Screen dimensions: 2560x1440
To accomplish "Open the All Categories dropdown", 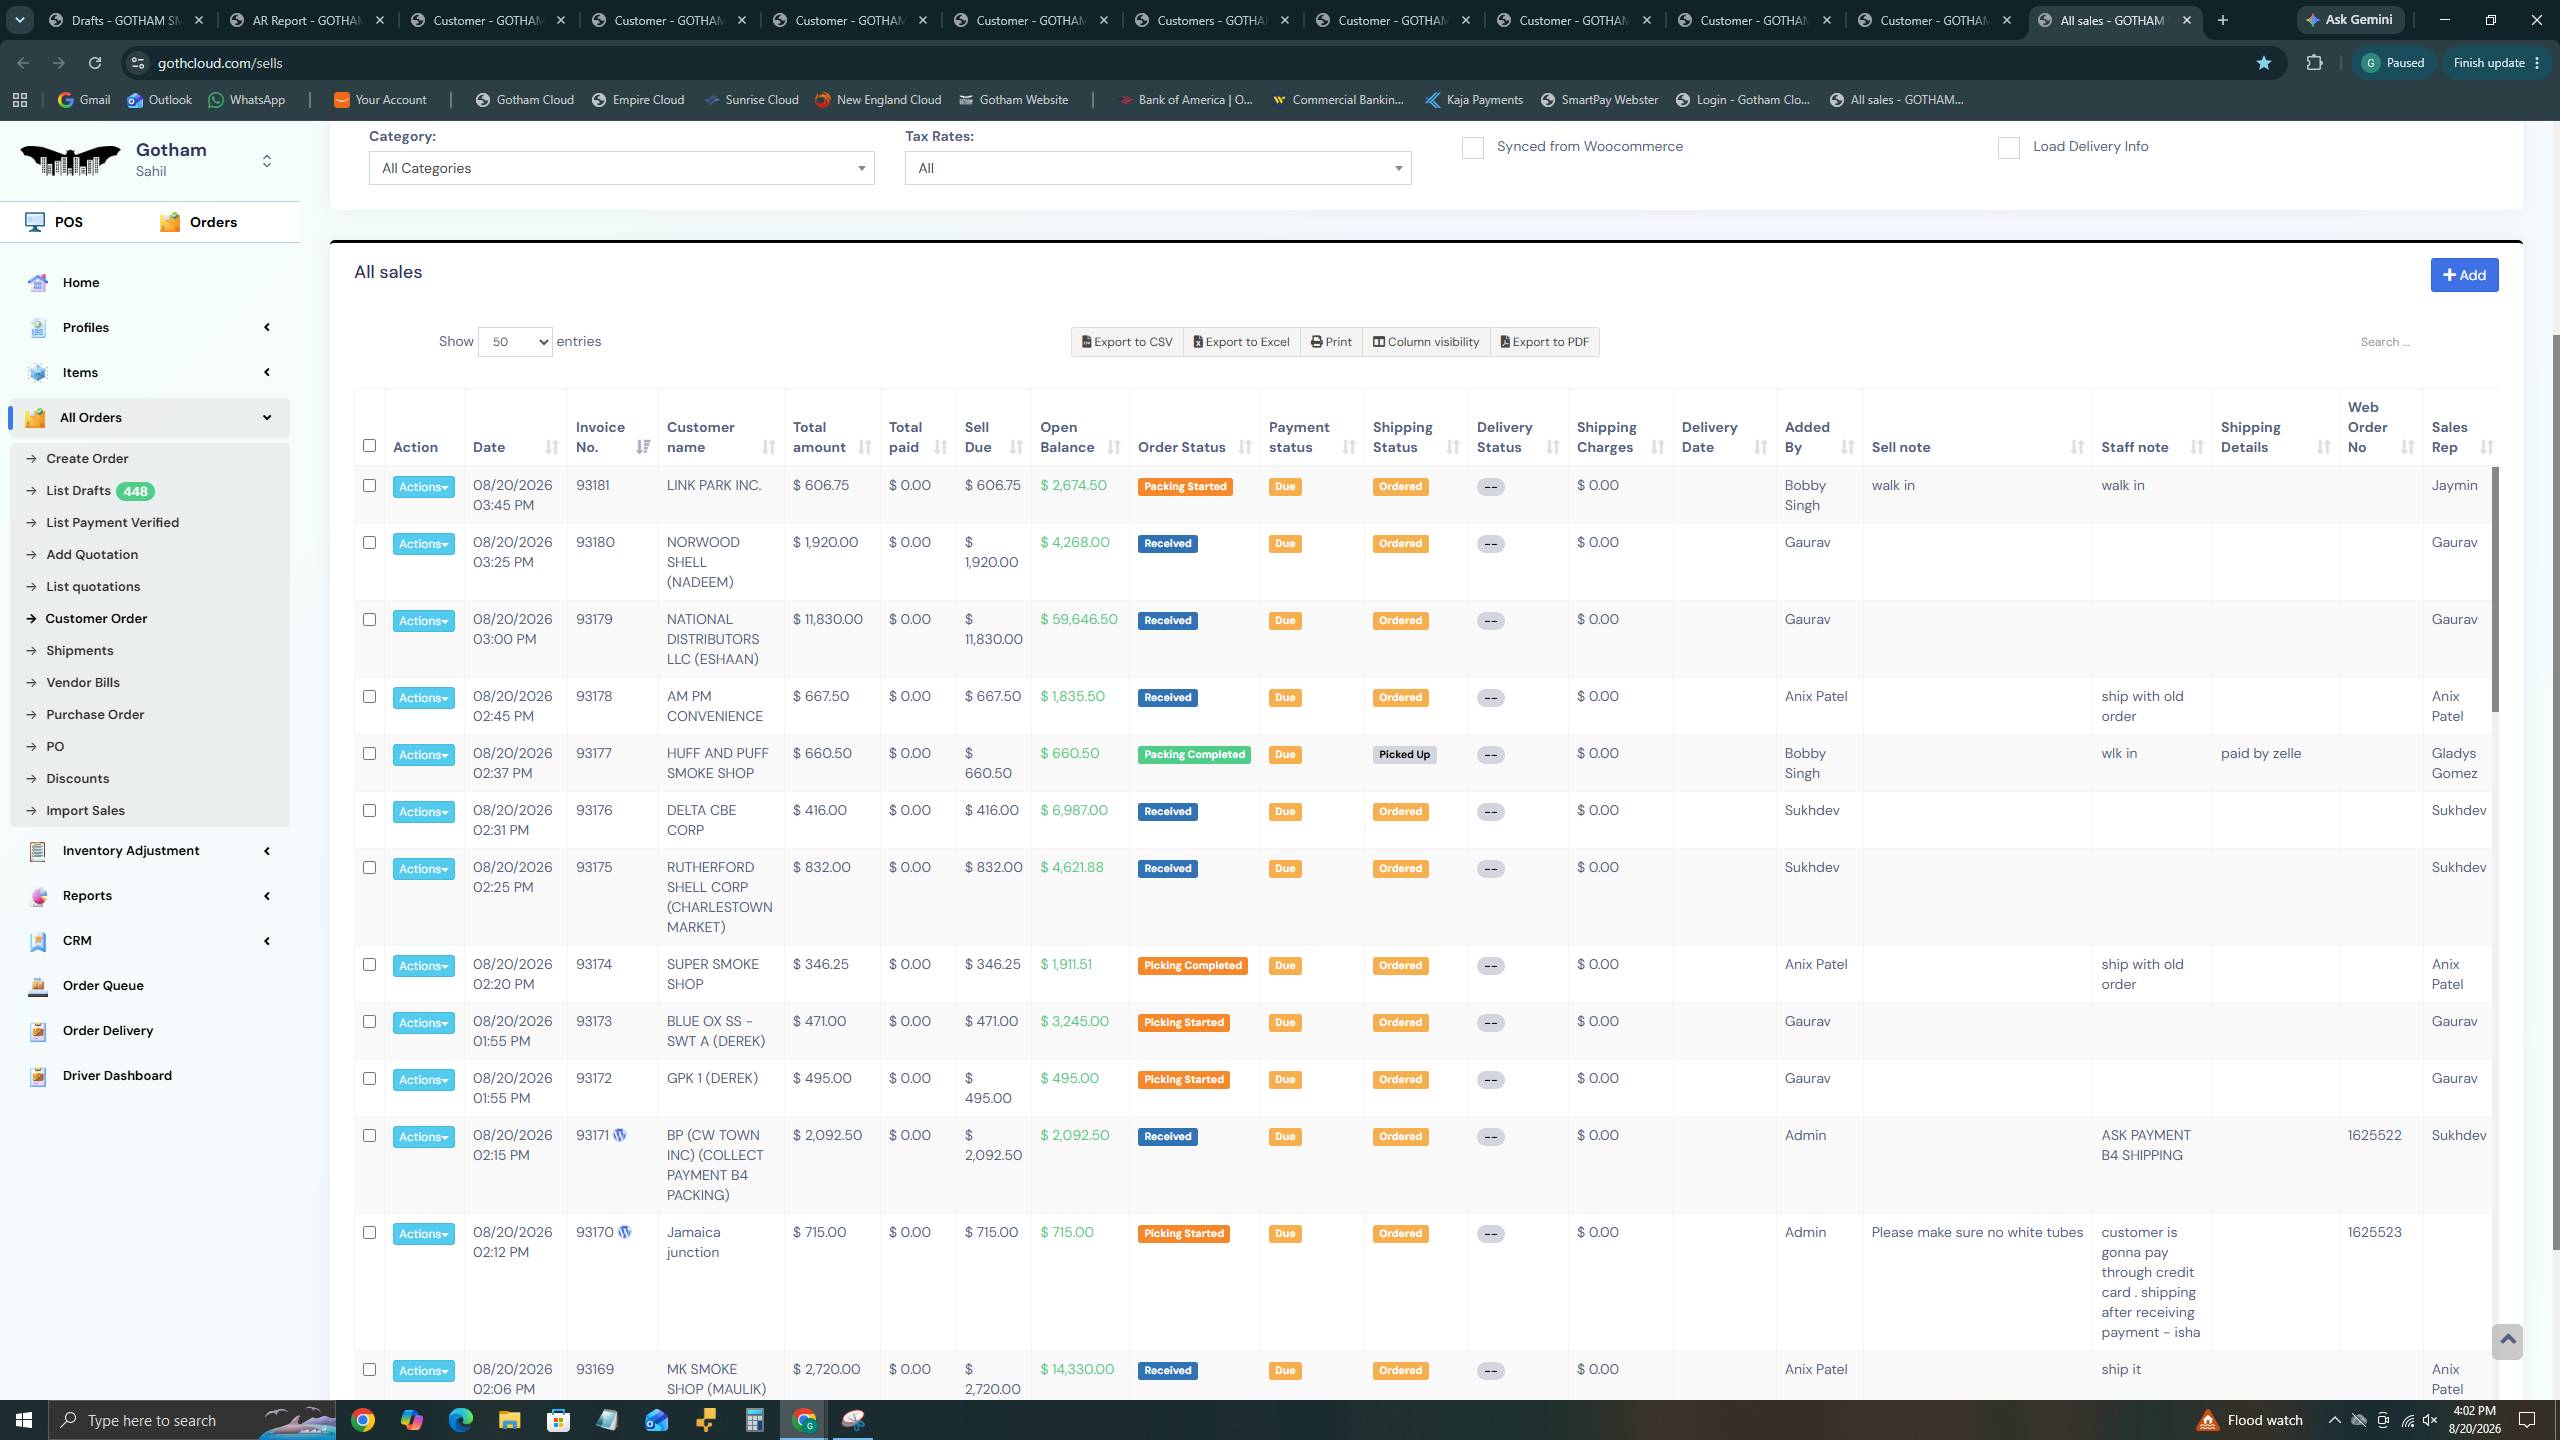I will click(621, 168).
